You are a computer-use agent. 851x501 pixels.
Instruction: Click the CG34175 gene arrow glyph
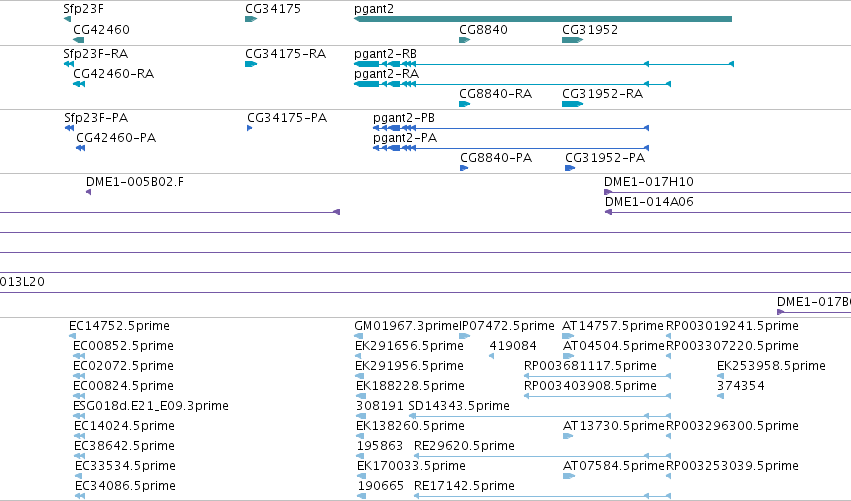pyautogui.click(x=251, y=19)
